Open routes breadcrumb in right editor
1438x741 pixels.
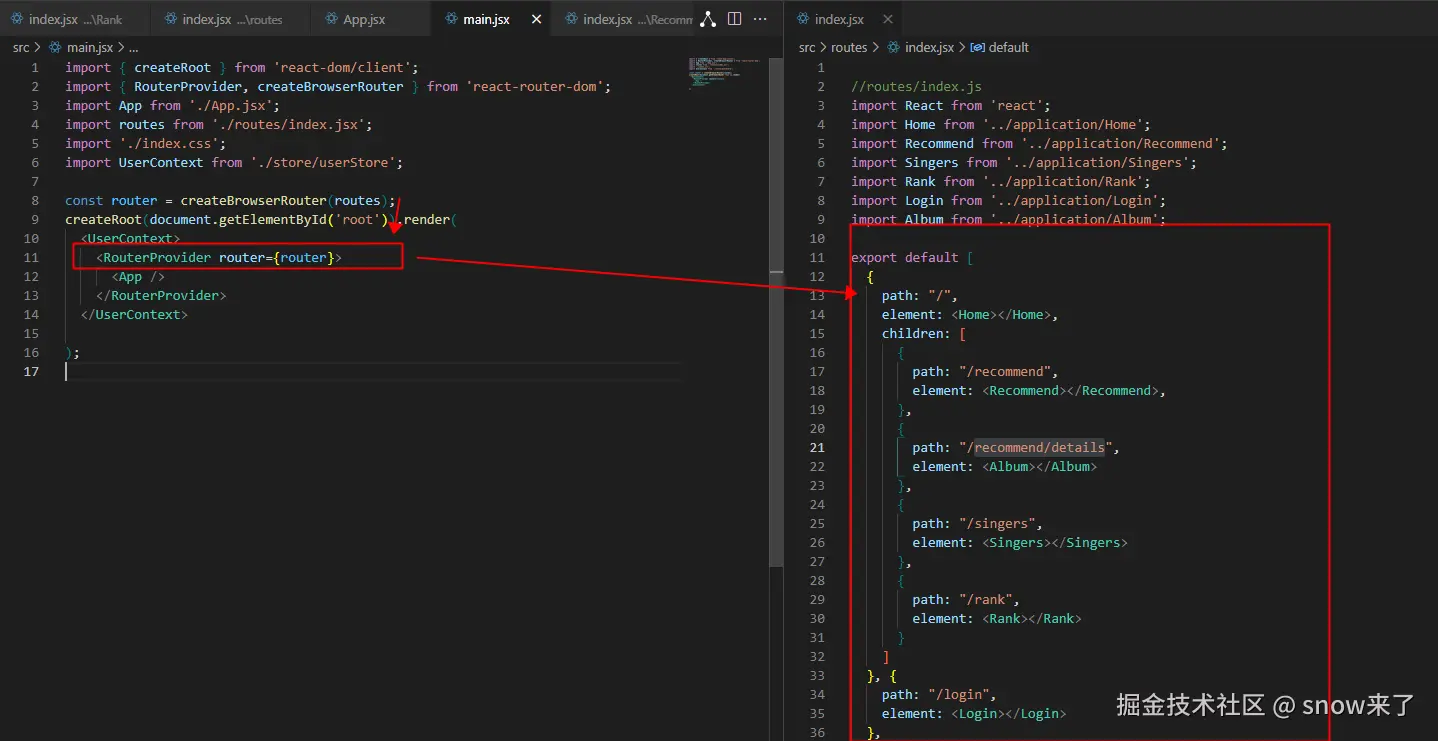pos(849,47)
